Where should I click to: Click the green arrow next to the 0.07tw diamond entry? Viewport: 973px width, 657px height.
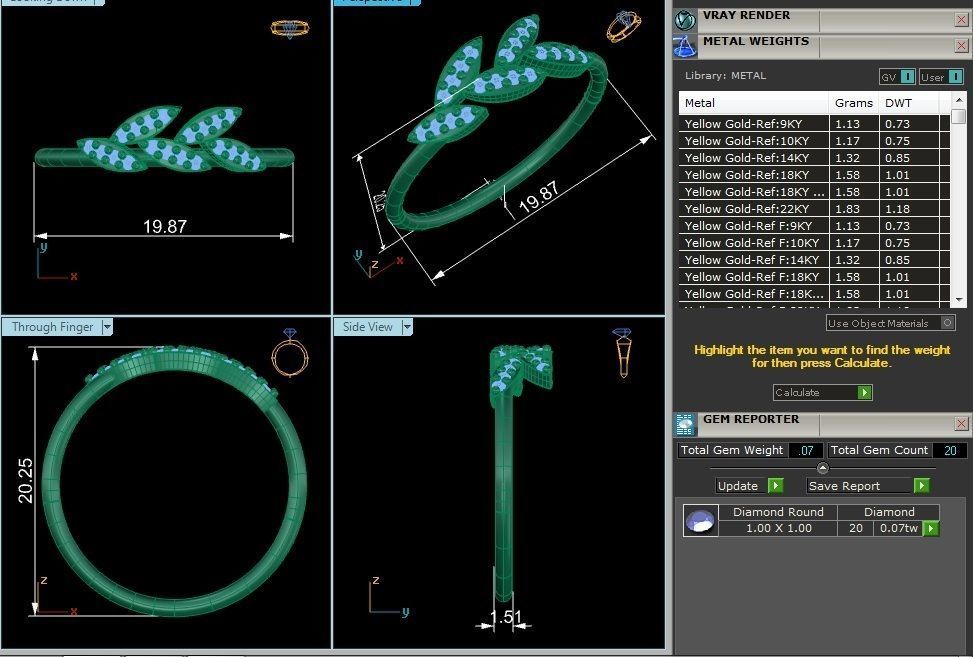point(931,528)
